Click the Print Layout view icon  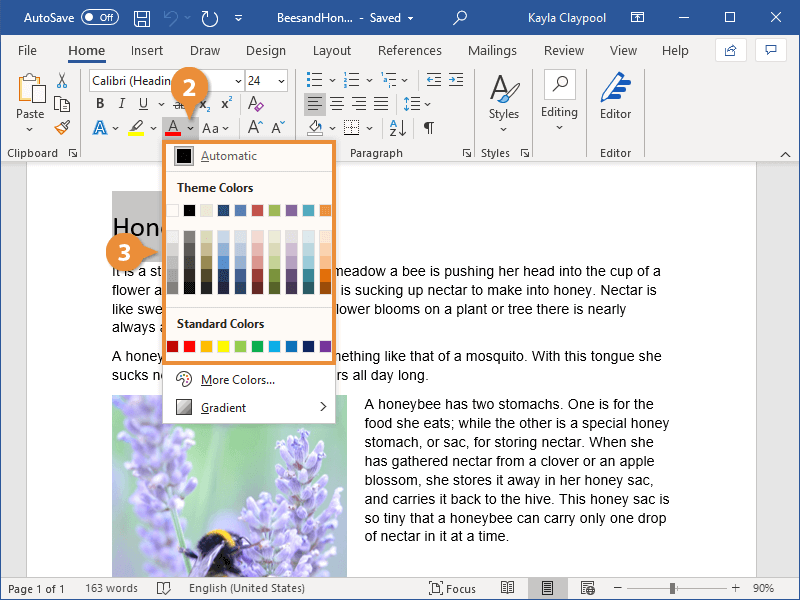coord(547,588)
